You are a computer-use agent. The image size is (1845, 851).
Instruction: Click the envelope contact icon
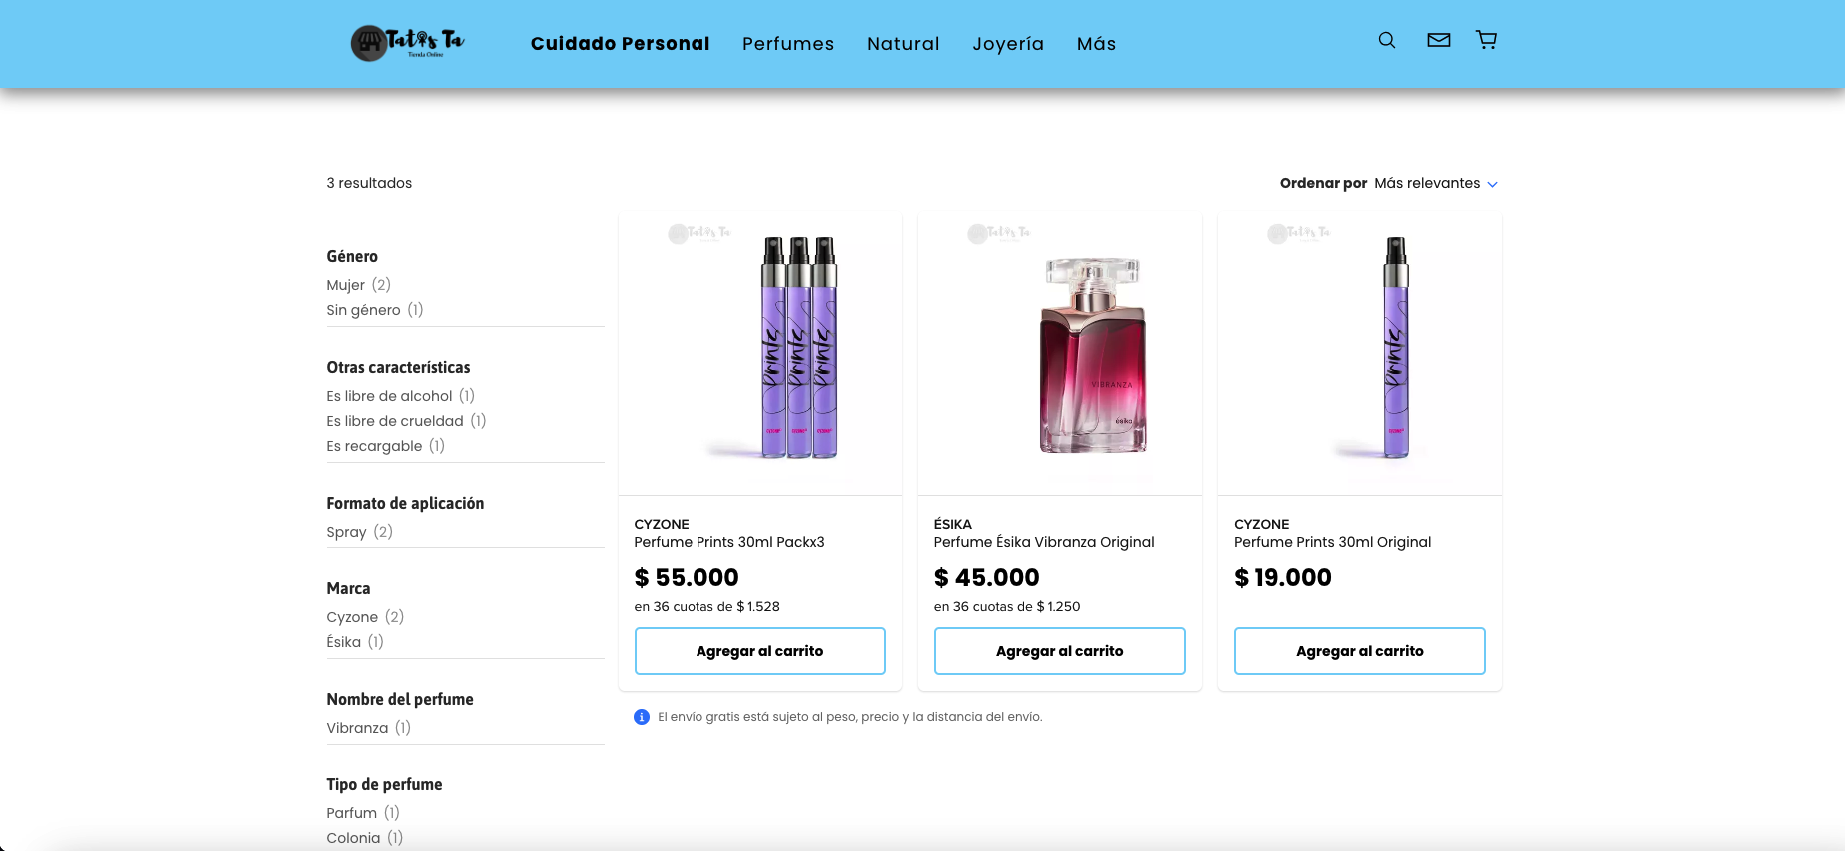pos(1438,41)
